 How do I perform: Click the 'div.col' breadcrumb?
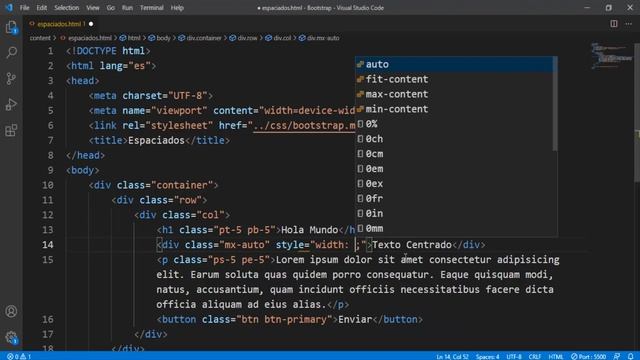click(278, 38)
